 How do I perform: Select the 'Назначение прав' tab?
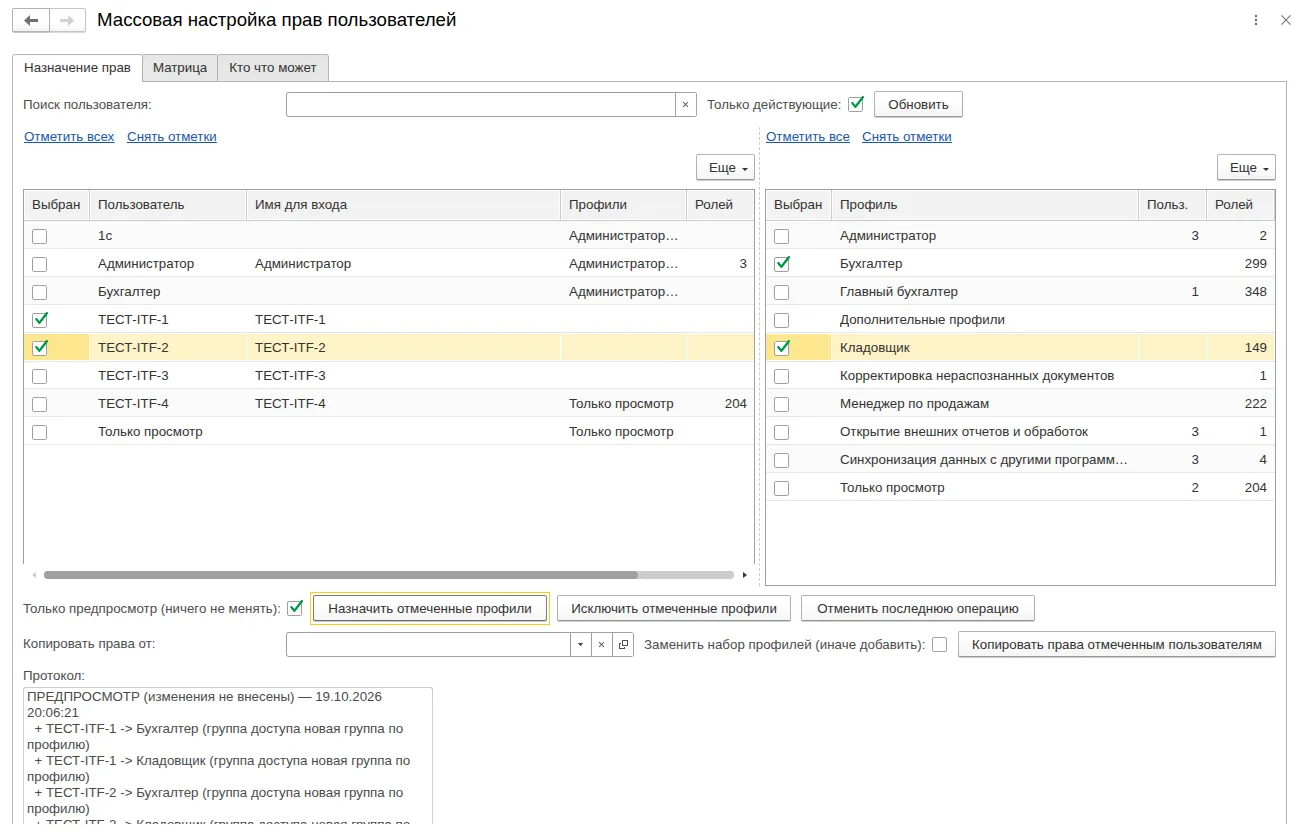pos(77,68)
